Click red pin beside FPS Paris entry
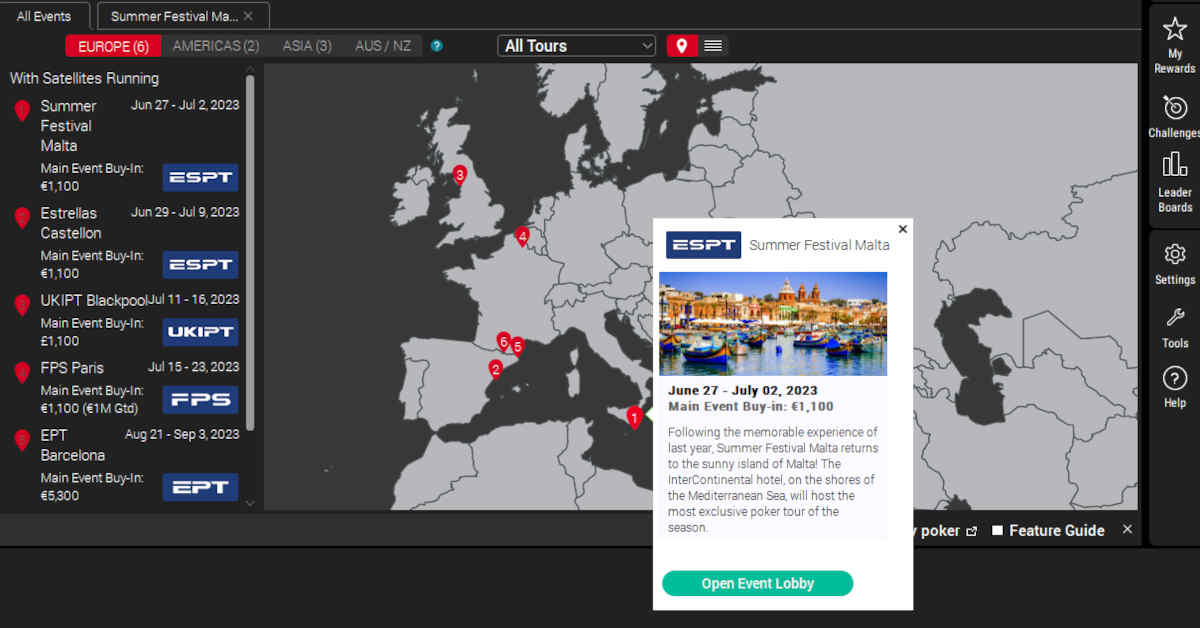The image size is (1200, 628). click(x=22, y=372)
